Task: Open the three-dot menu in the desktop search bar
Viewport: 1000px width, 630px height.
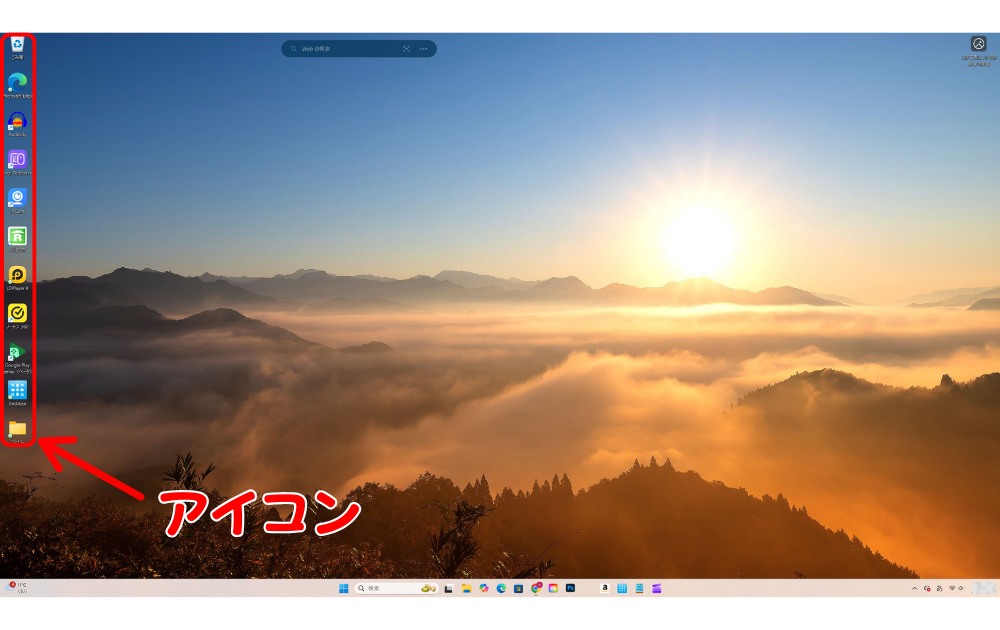Action: click(x=424, y=48)
